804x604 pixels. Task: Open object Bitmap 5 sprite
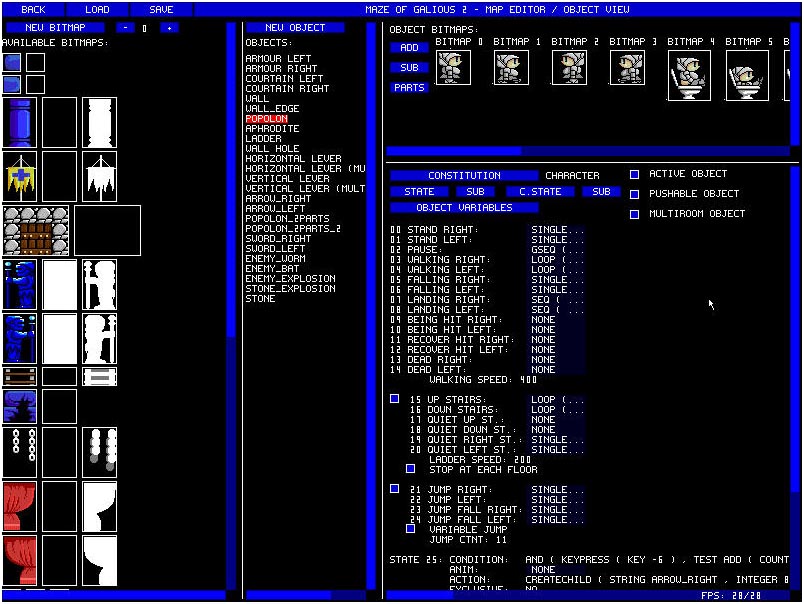(748, 75)
